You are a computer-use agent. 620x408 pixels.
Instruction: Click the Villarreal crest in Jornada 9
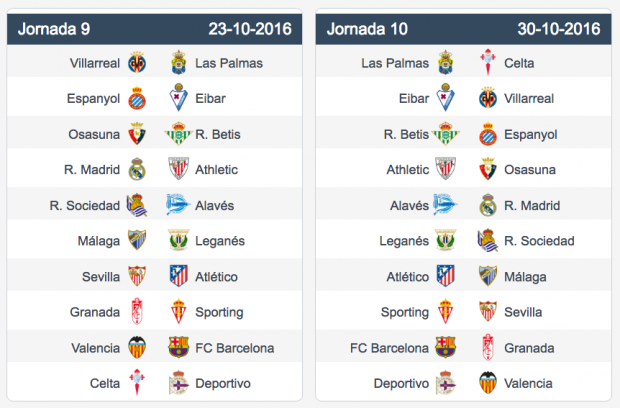(137, 63)
